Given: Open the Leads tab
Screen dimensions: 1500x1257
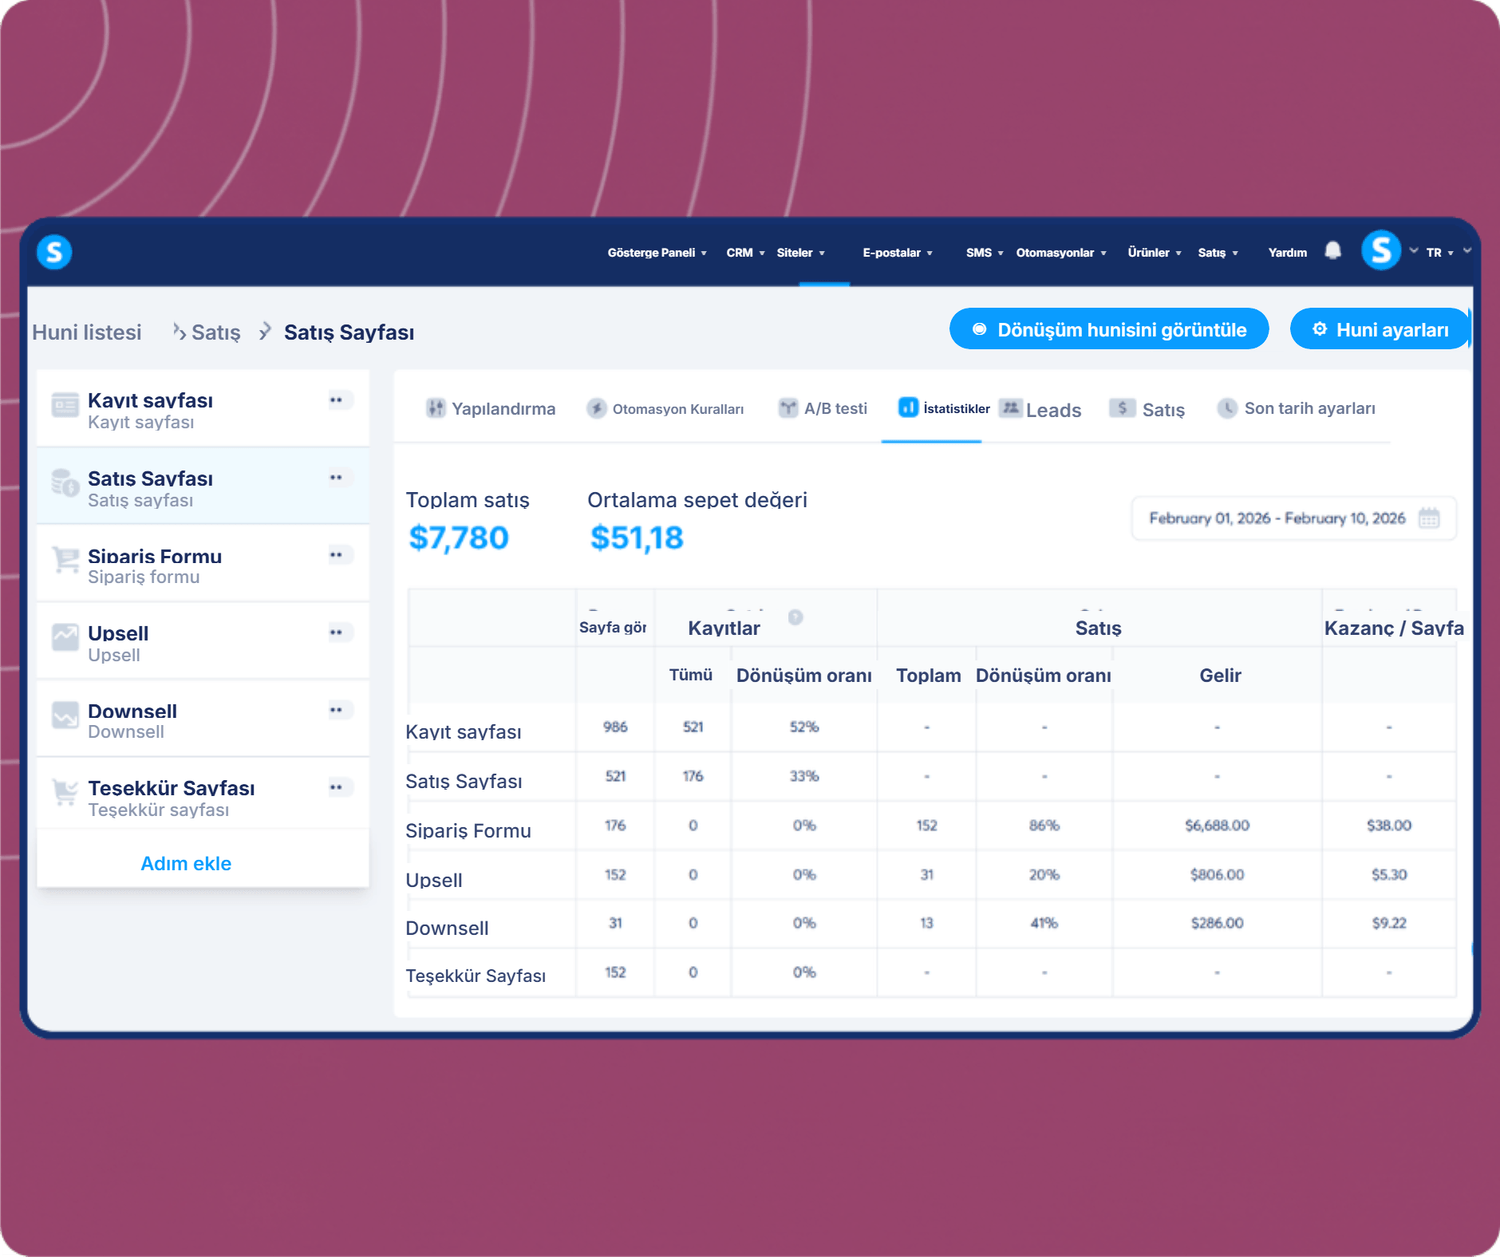Looking at the screenshot, I should [x=1041, y=409].
